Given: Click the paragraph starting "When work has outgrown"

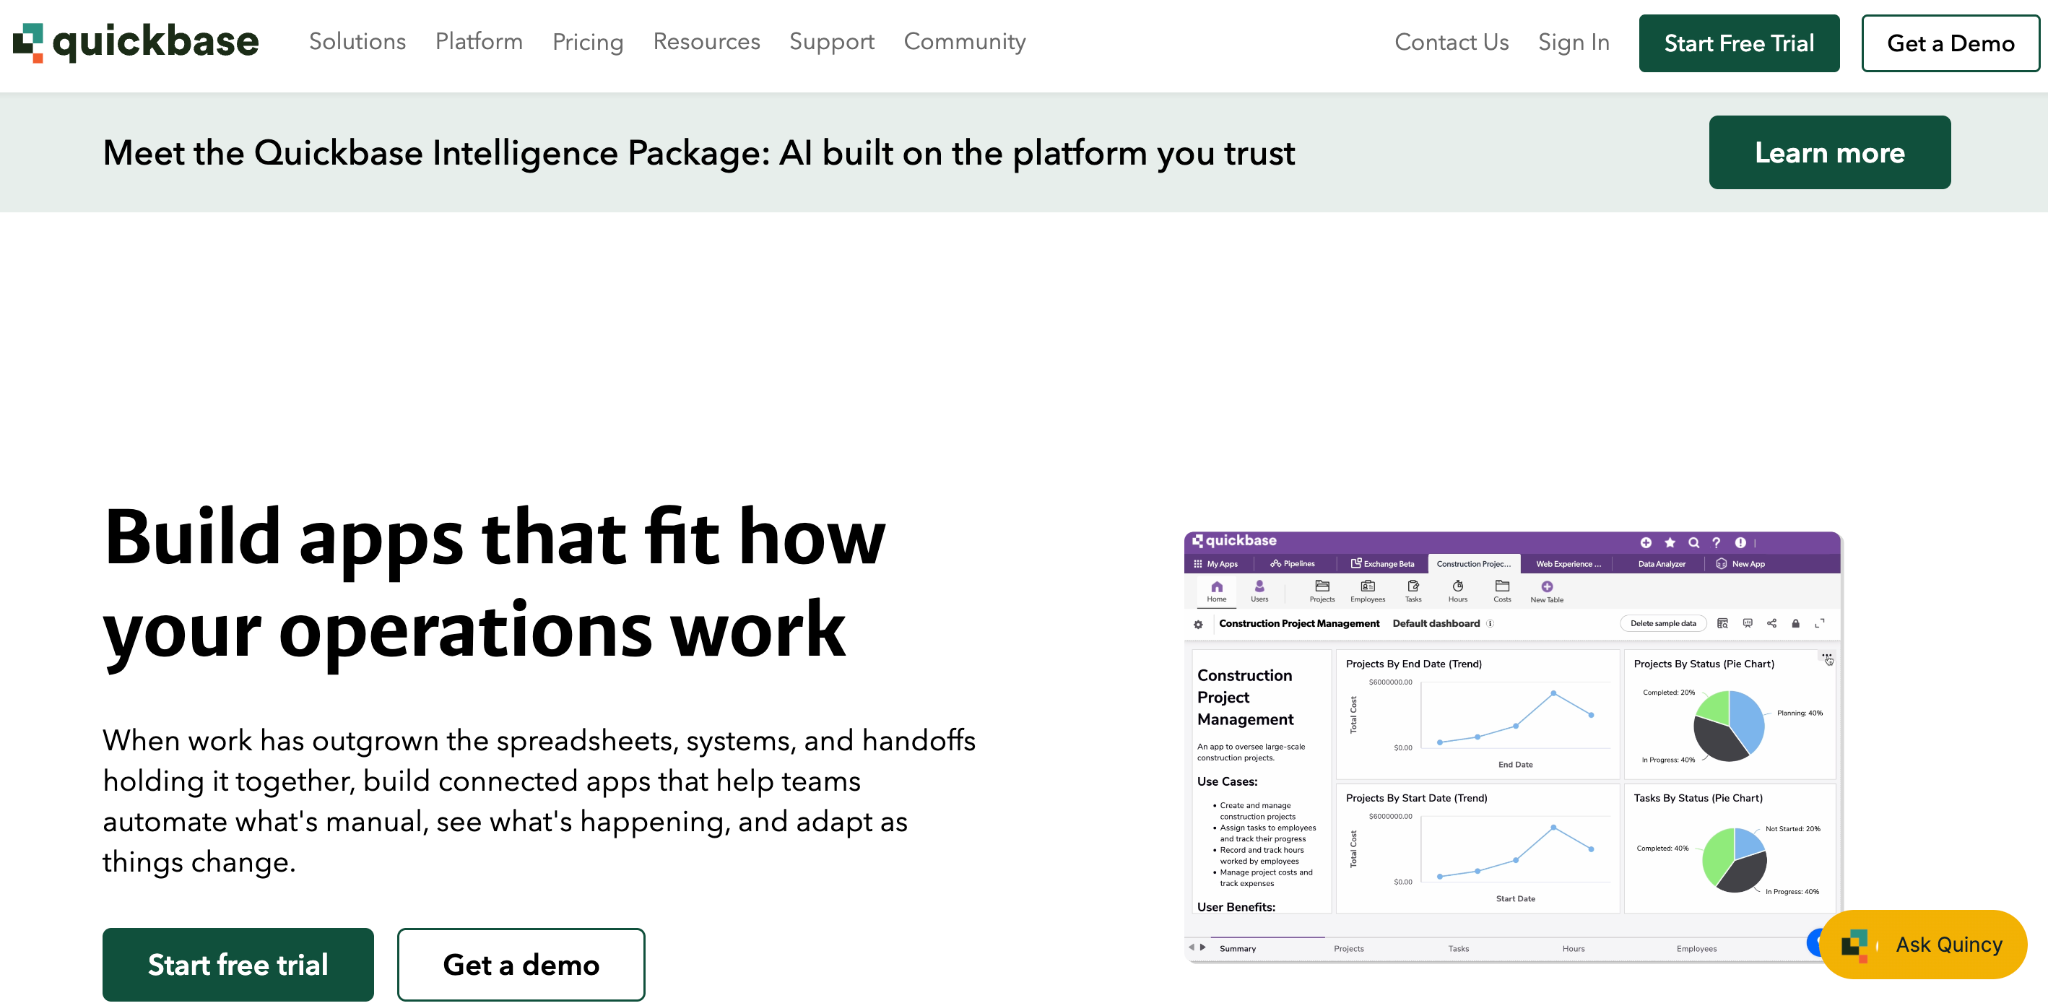Looking at the screenshot, I should pos(540,801).
